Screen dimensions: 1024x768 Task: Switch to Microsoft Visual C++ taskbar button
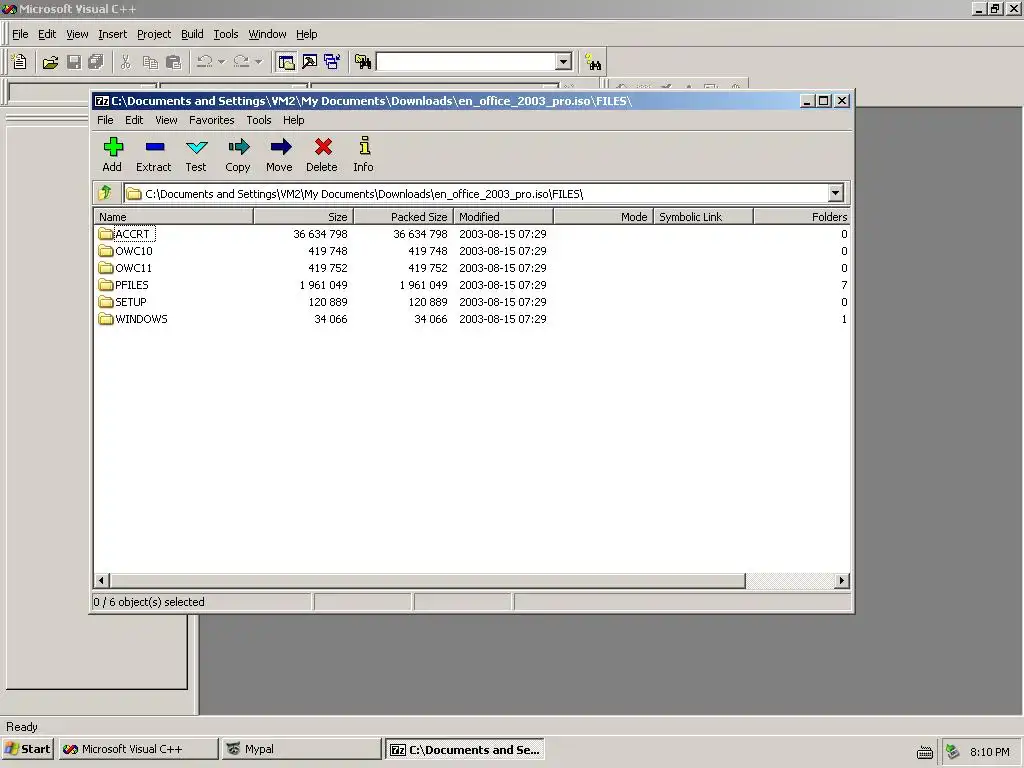click(x=138, y=749)
